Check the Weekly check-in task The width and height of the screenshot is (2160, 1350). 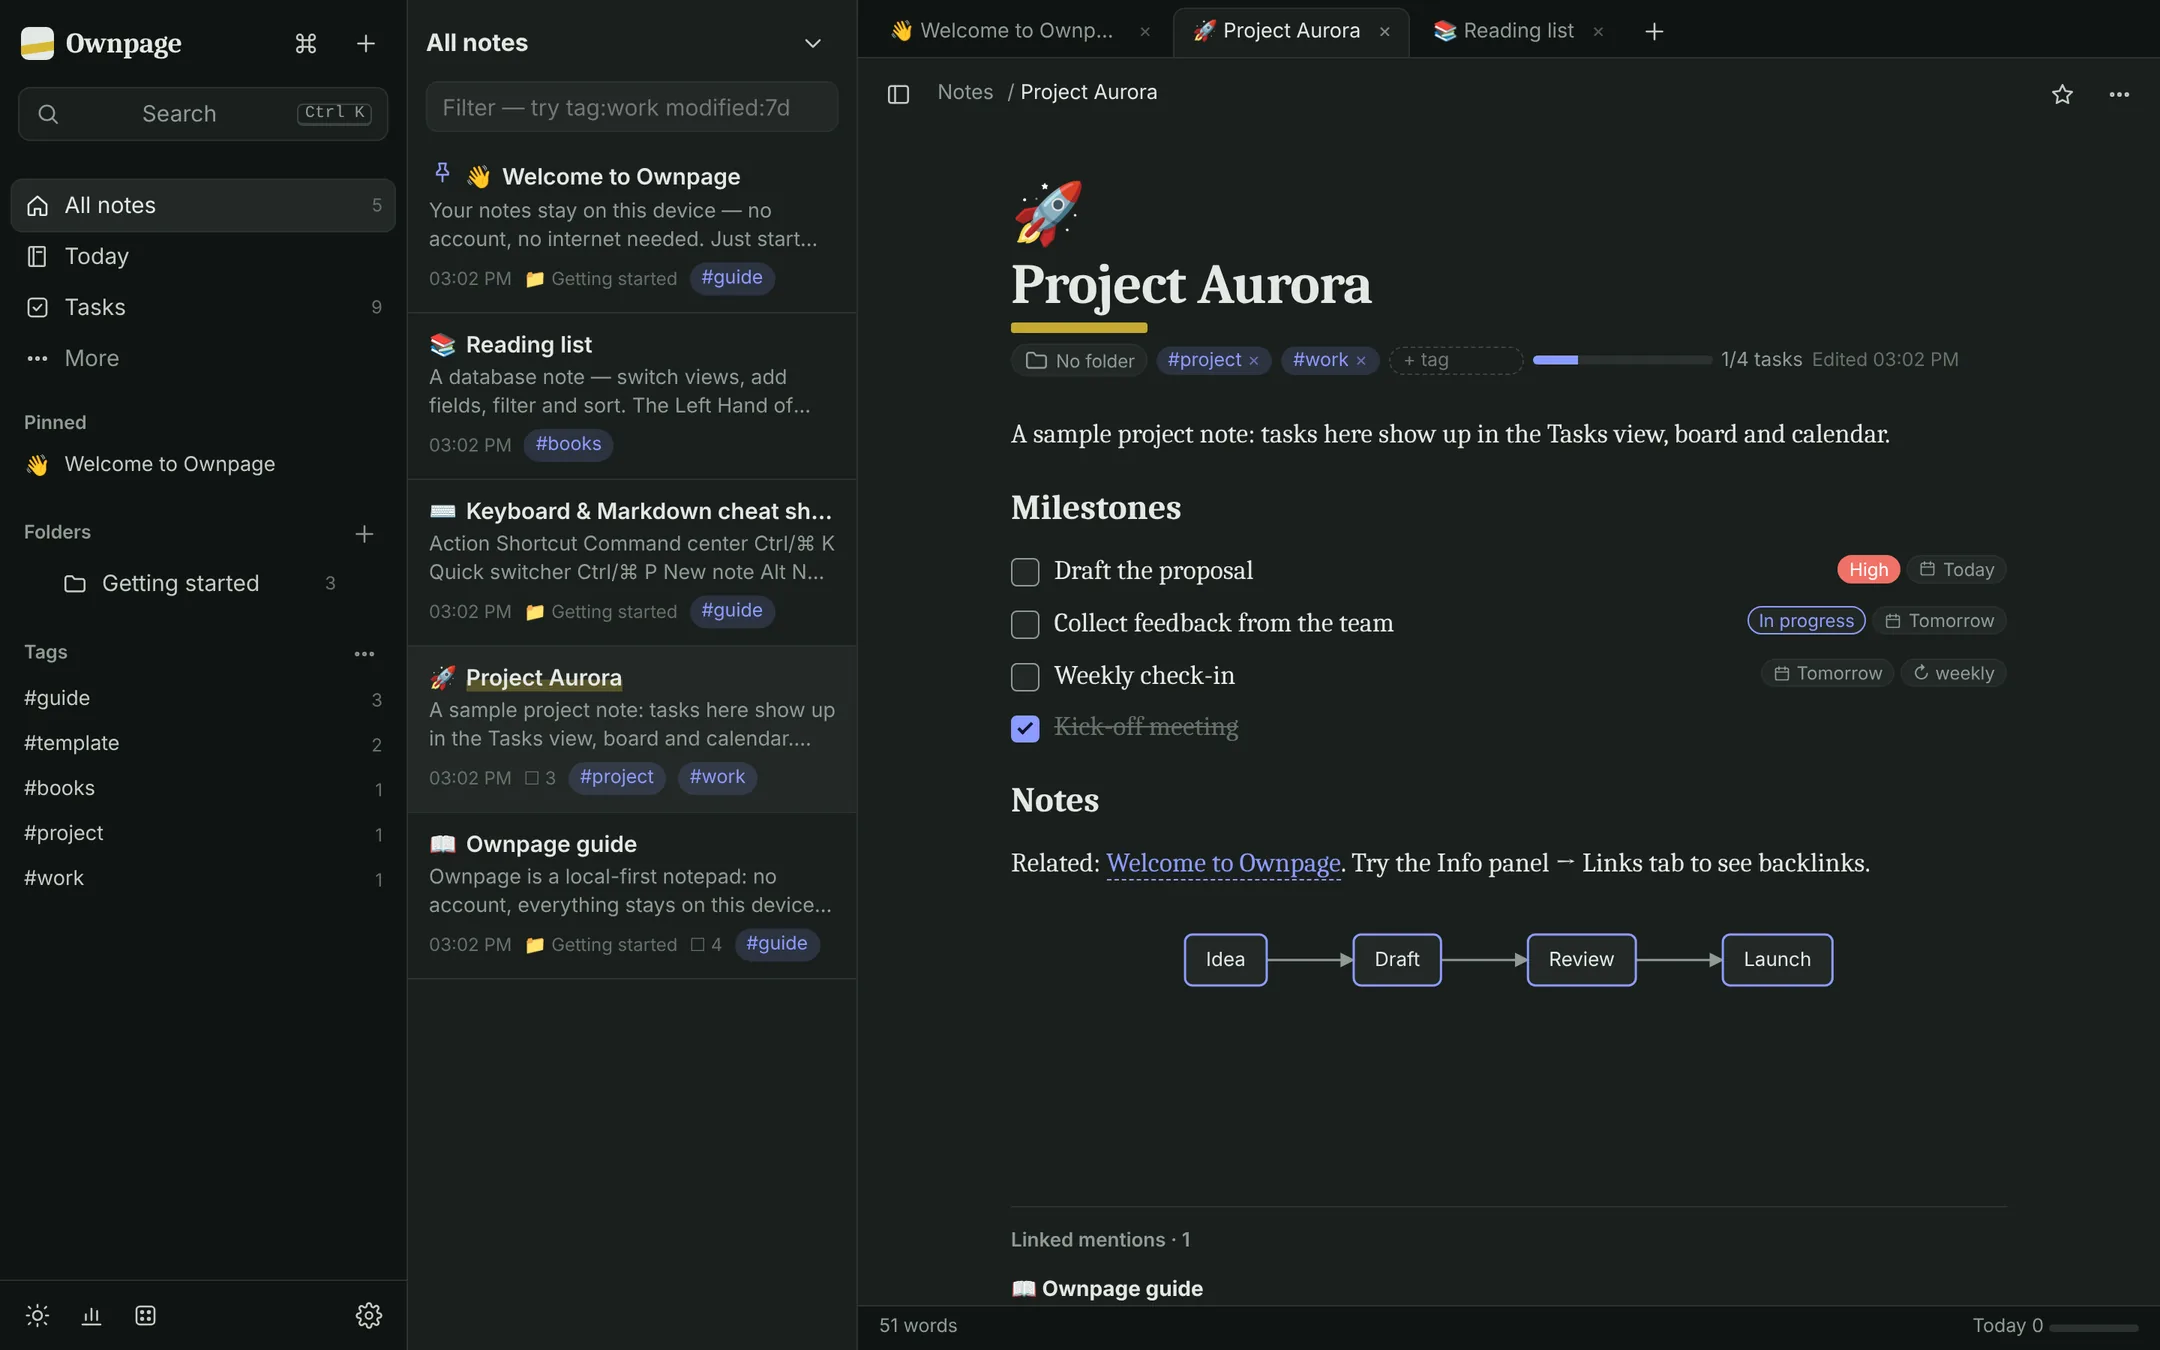[x=1025, y=677]
